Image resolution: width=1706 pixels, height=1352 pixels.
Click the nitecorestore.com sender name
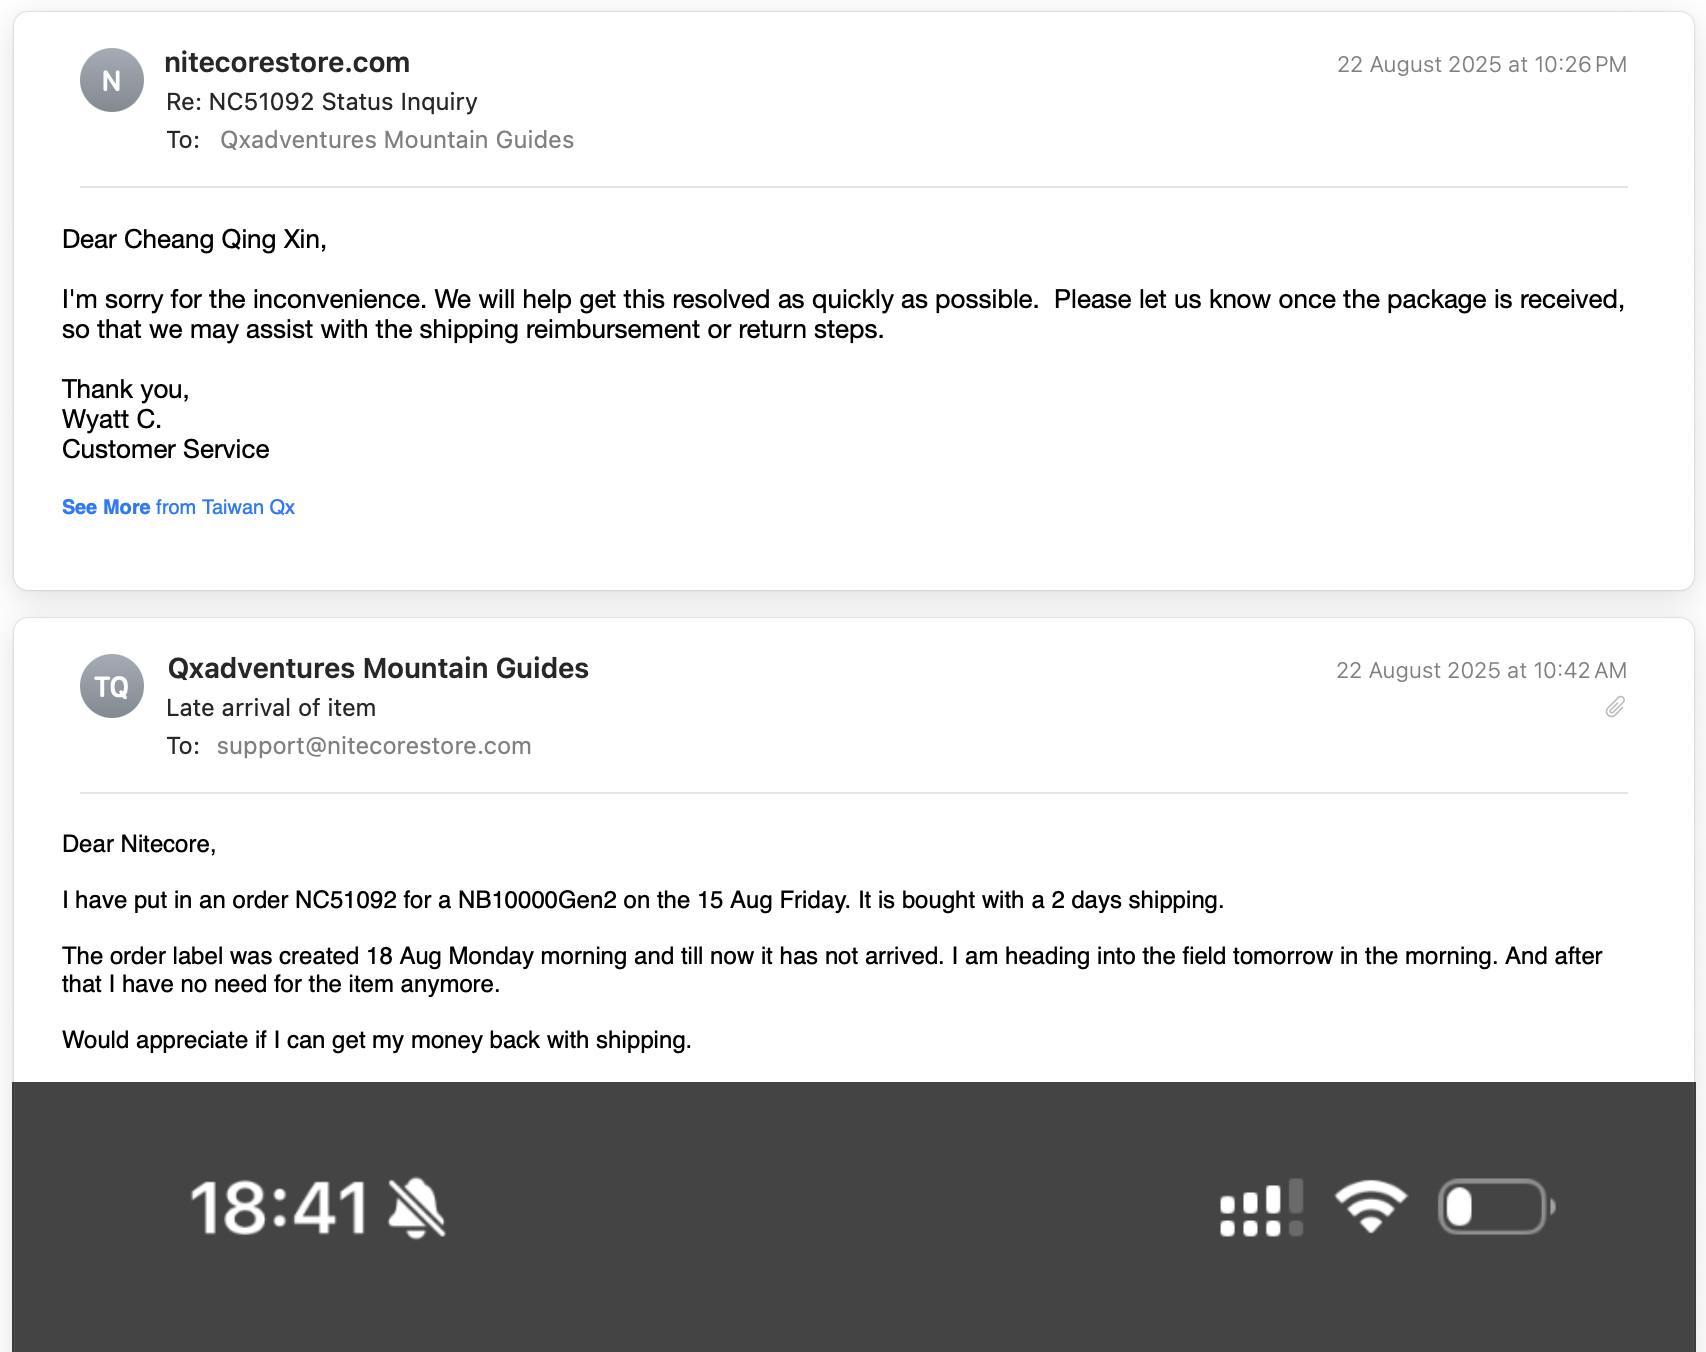click(x=287, y=62)
